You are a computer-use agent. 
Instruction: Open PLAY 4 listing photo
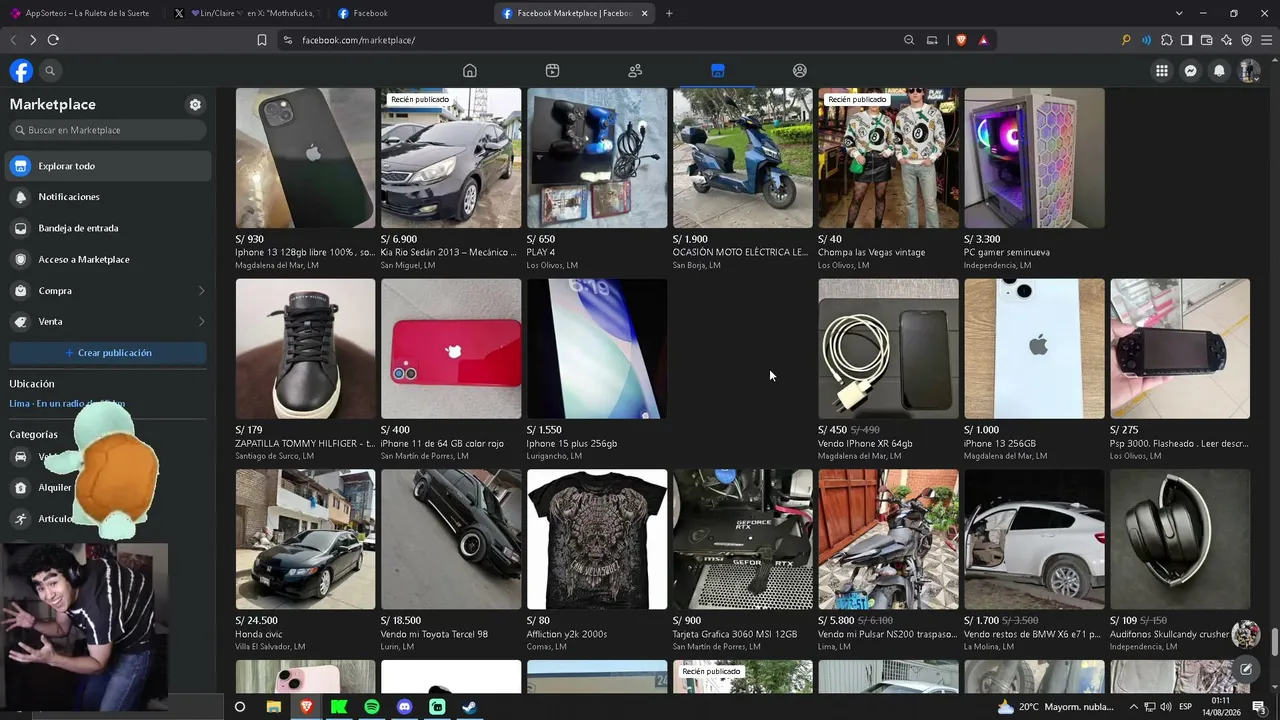[x=597, y=158]
